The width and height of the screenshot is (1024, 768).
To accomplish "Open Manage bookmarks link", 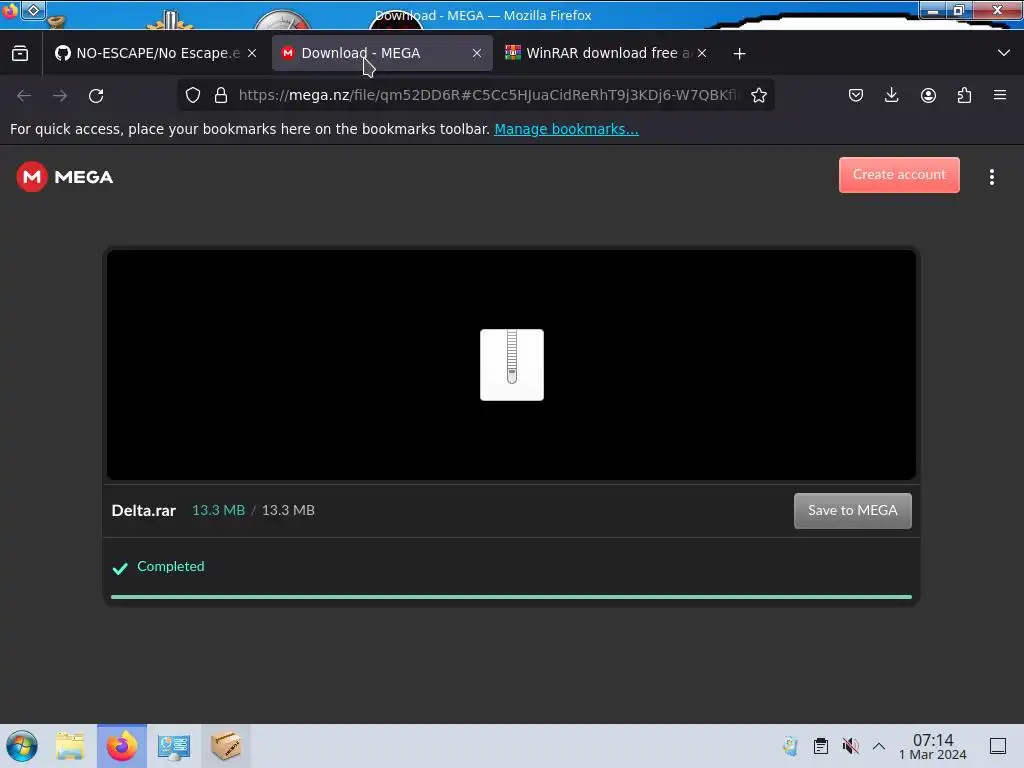I will pyautogui.click(x=566, y=129).
